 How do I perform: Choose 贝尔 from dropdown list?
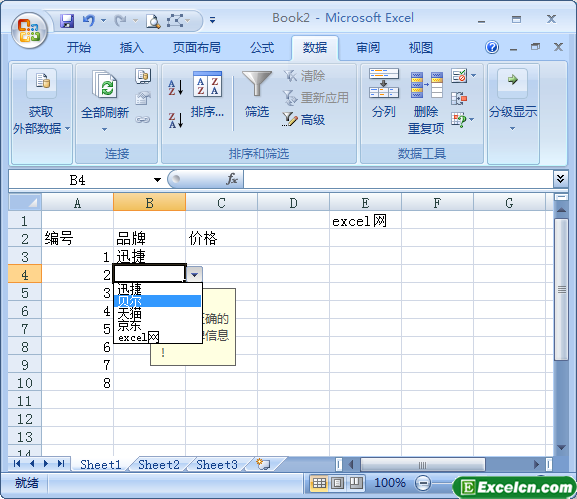[157, 301]
